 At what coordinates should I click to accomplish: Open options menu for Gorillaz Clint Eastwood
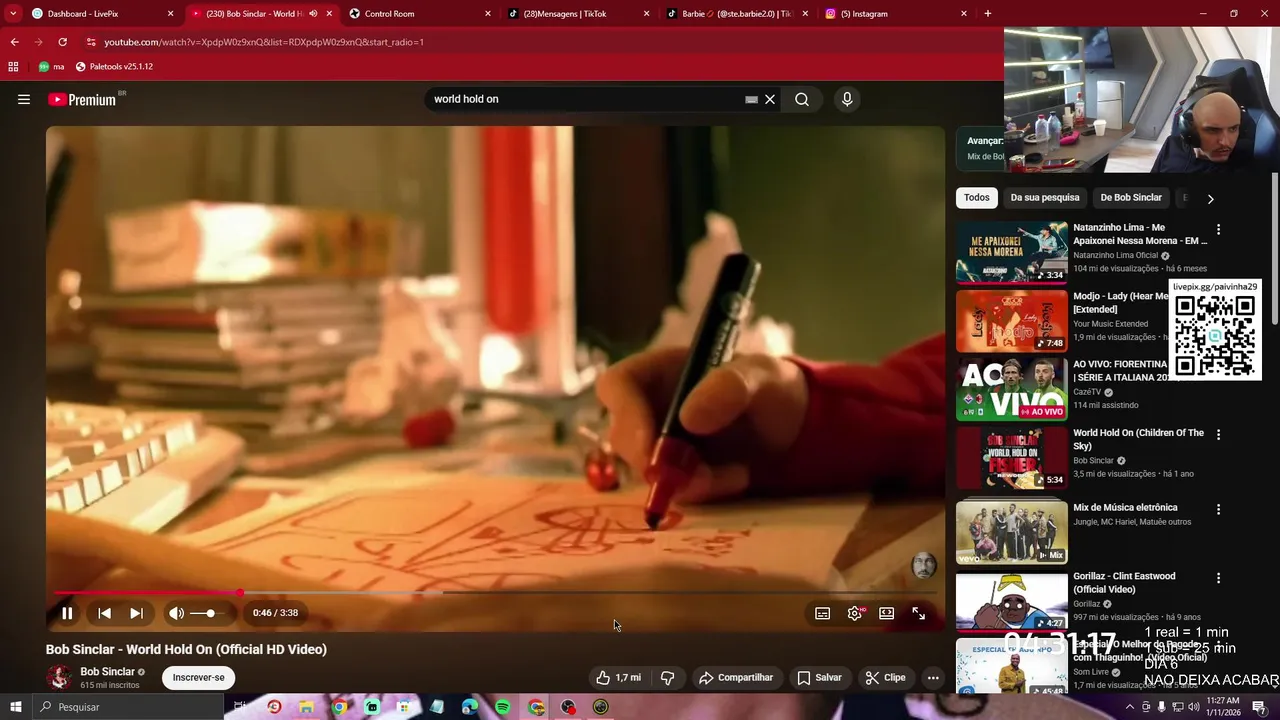click(1218, 578)
